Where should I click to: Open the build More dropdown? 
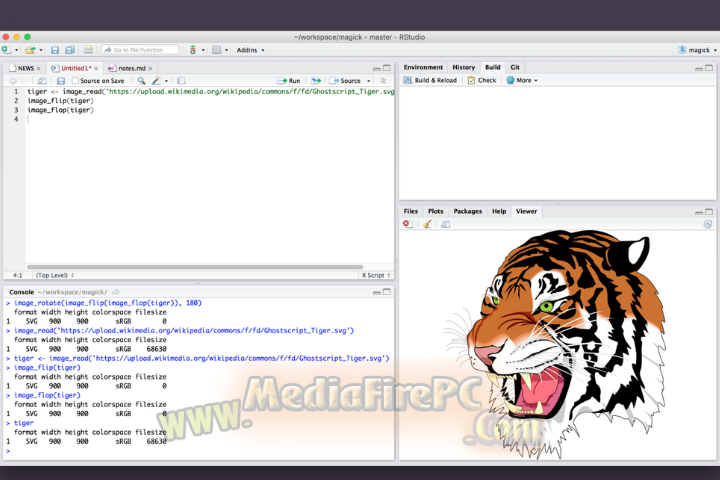click(x=522, y=80)
